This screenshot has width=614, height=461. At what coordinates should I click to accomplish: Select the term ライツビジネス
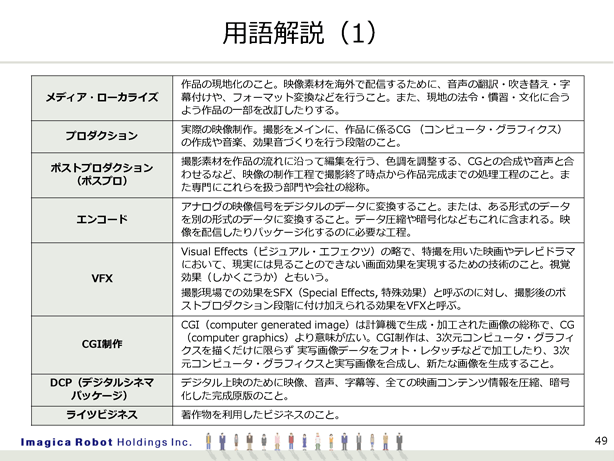coord(102,415)
